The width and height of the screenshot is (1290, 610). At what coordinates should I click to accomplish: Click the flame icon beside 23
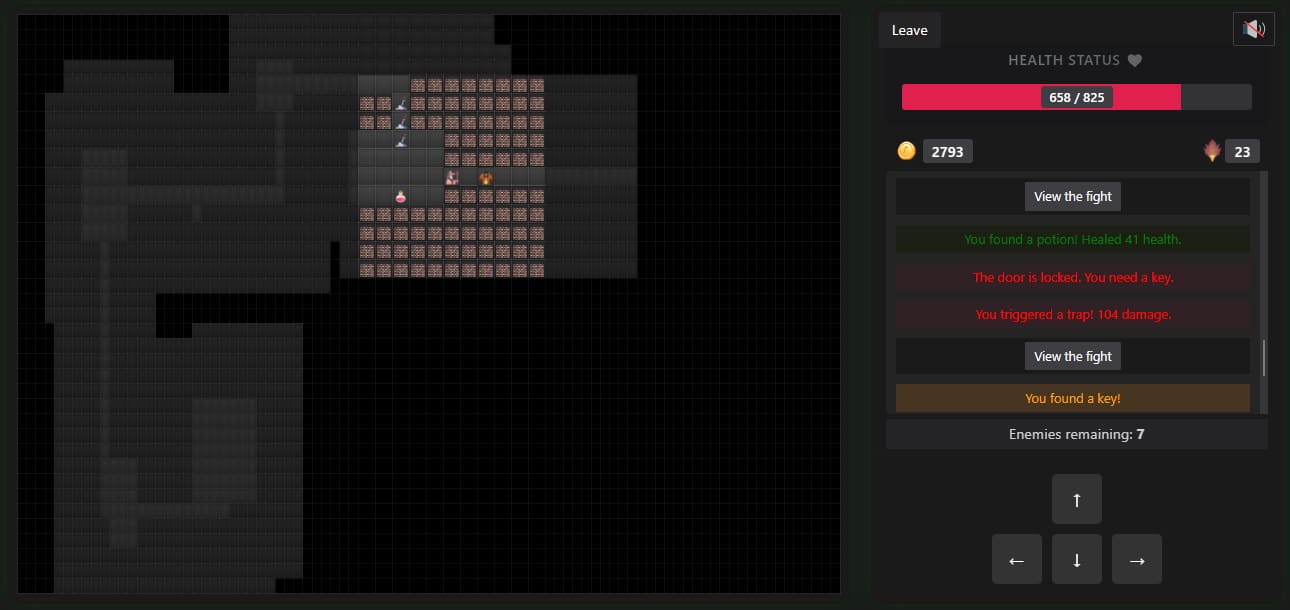(x=1212, y=151)
